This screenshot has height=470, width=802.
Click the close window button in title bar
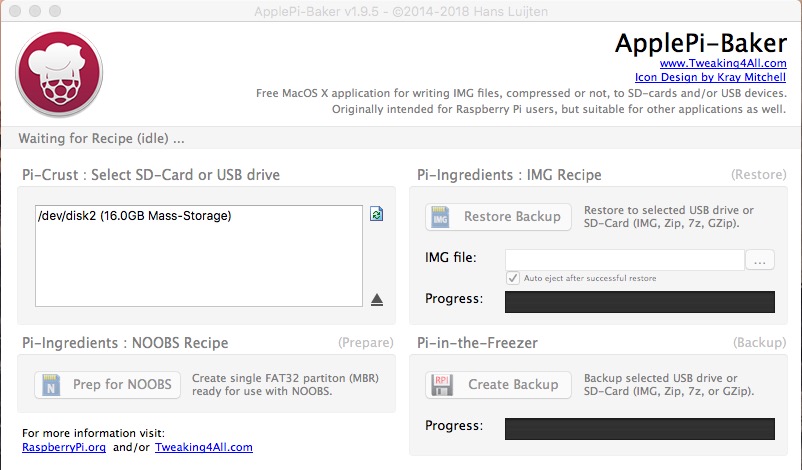coord(15,11)
